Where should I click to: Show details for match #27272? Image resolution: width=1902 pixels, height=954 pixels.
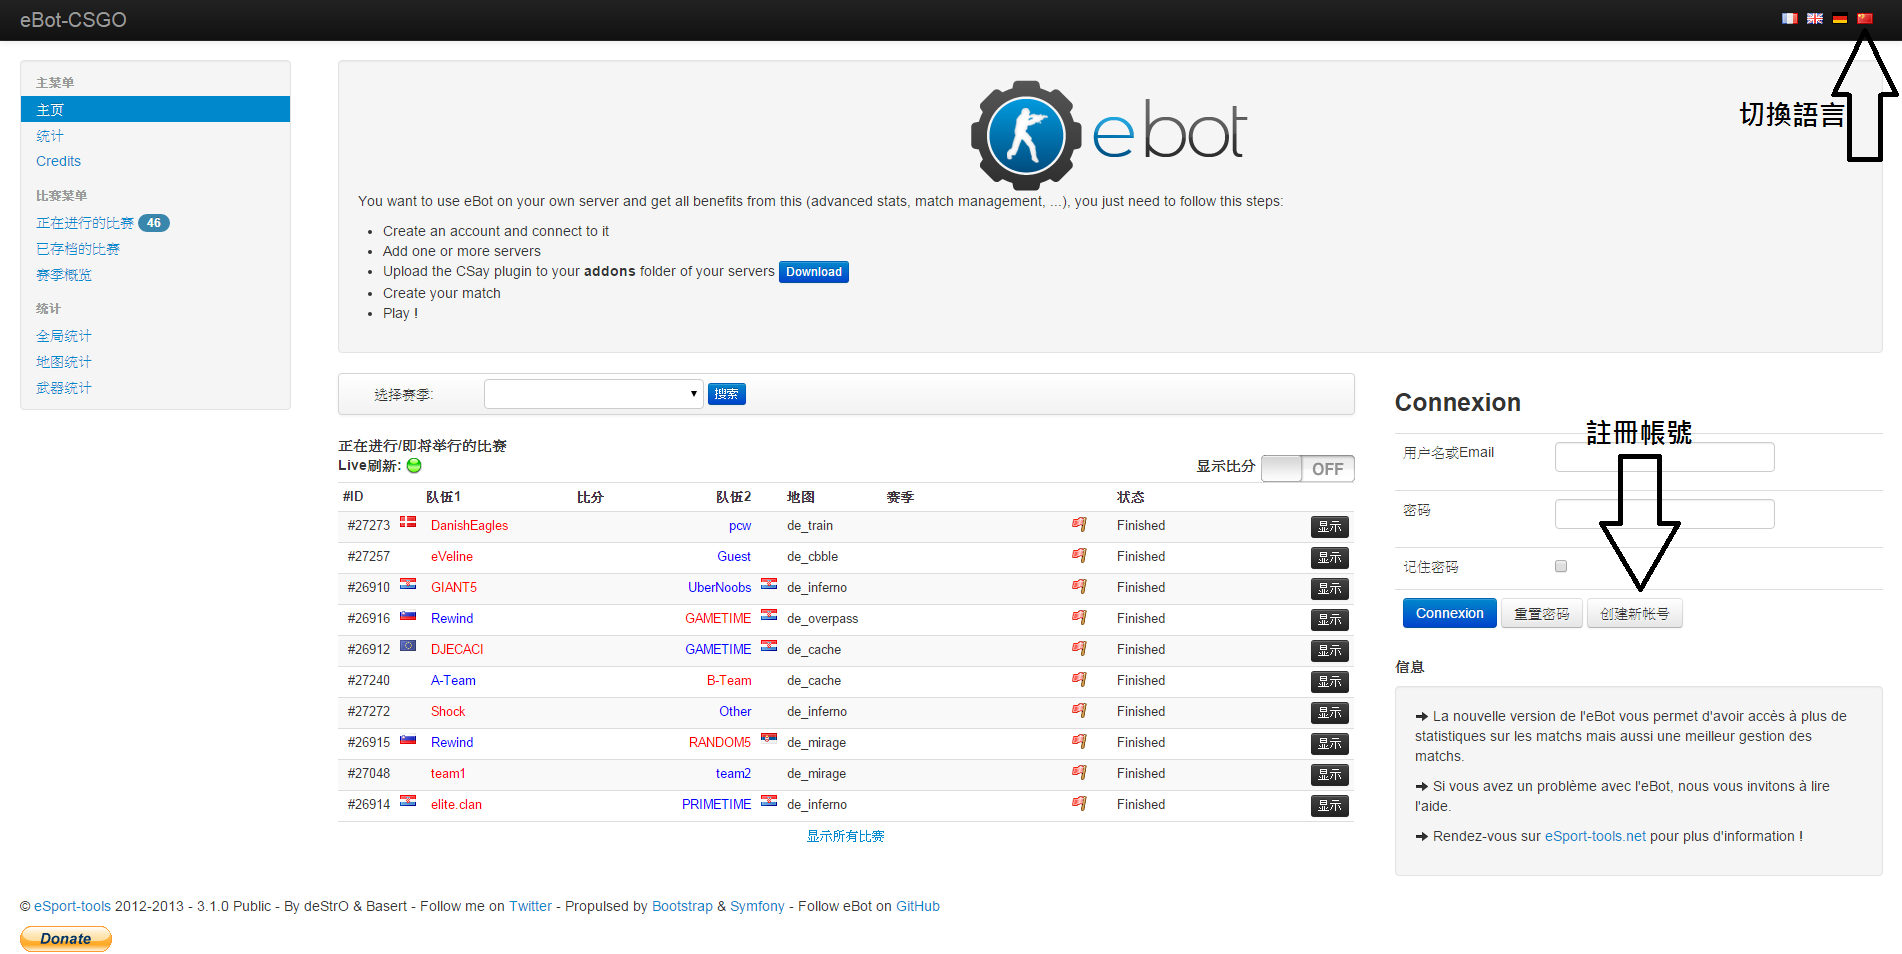[1330, 712]
